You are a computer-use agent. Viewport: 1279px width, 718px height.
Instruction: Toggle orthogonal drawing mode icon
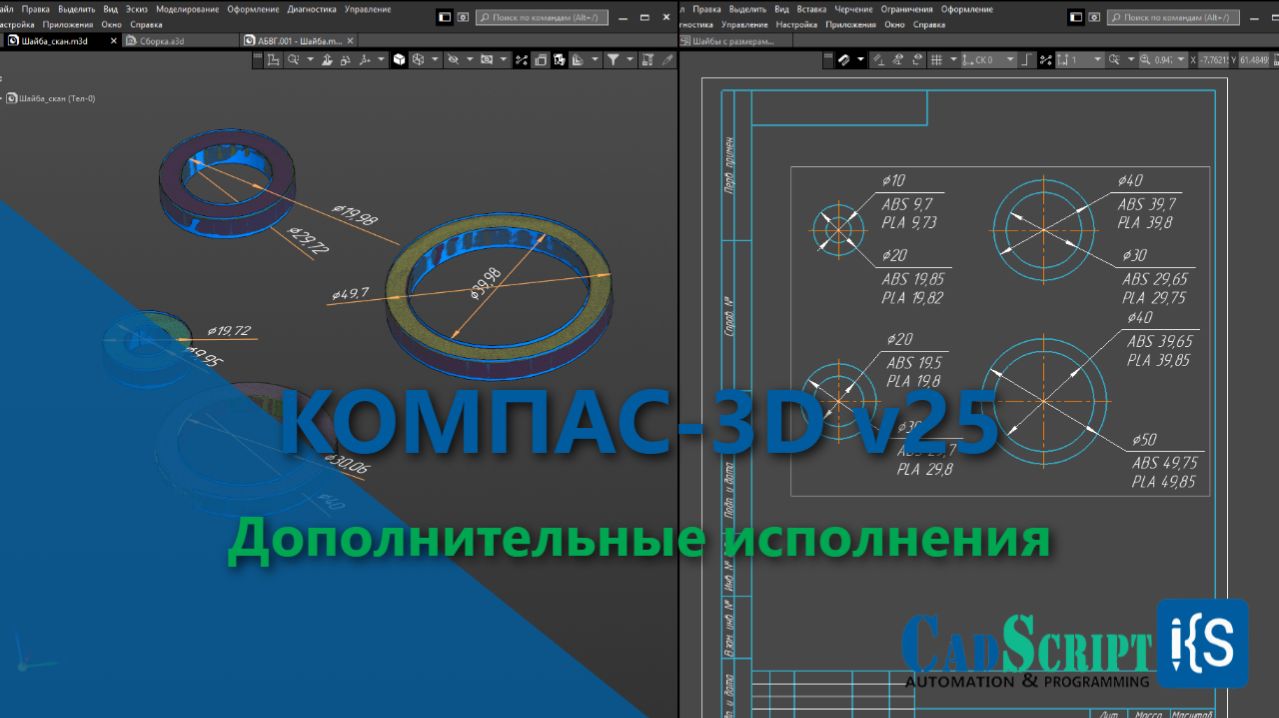pyautogui.click(x=1027, y=60)
